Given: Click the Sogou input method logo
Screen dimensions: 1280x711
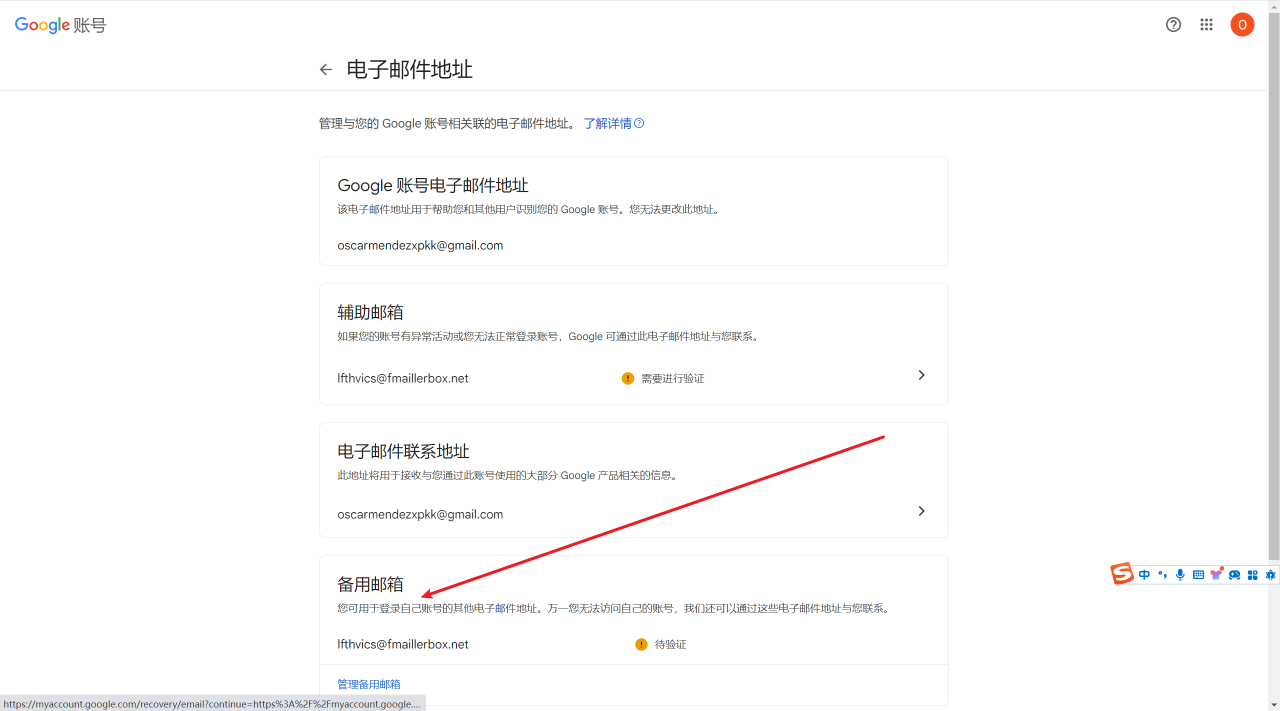Looking at the screenshot, I should tap(1122, 574).
